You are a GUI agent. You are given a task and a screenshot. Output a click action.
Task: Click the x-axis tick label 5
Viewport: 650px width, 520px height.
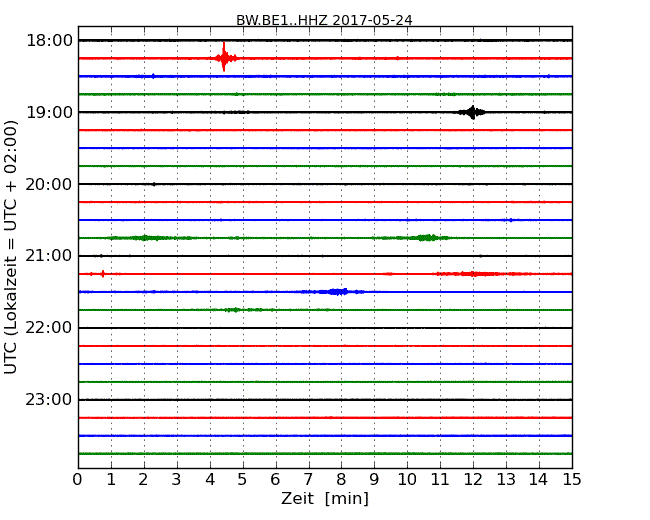(x=242, y=479)
